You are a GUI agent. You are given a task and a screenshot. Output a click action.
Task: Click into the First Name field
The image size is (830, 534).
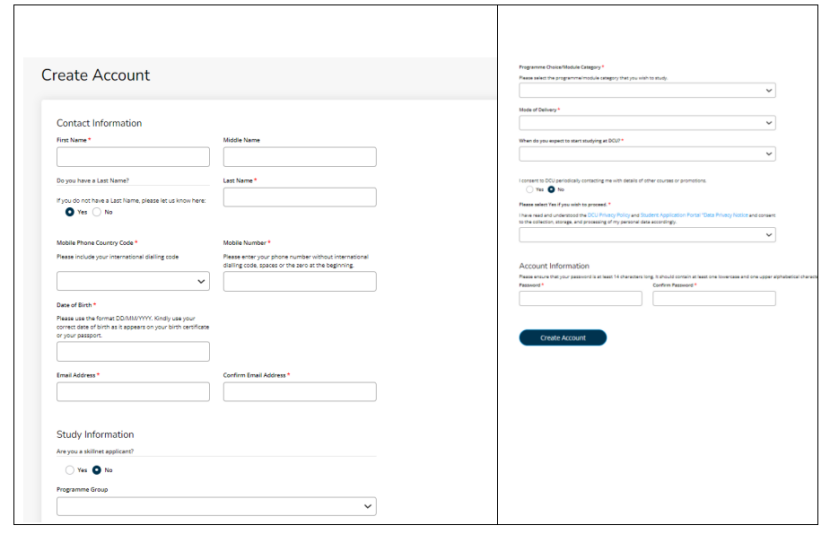(x=133, y=157)
